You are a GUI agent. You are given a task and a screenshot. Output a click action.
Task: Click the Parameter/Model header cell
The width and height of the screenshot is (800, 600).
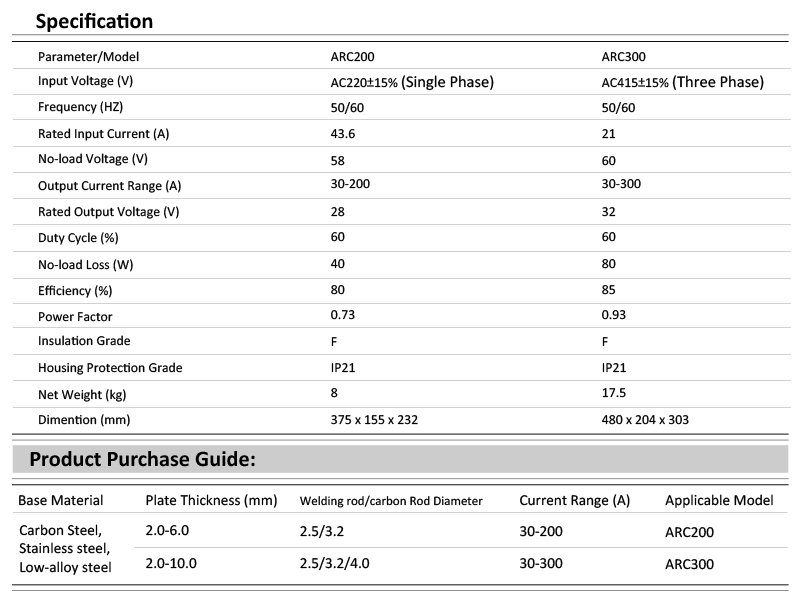pos(88,57)
